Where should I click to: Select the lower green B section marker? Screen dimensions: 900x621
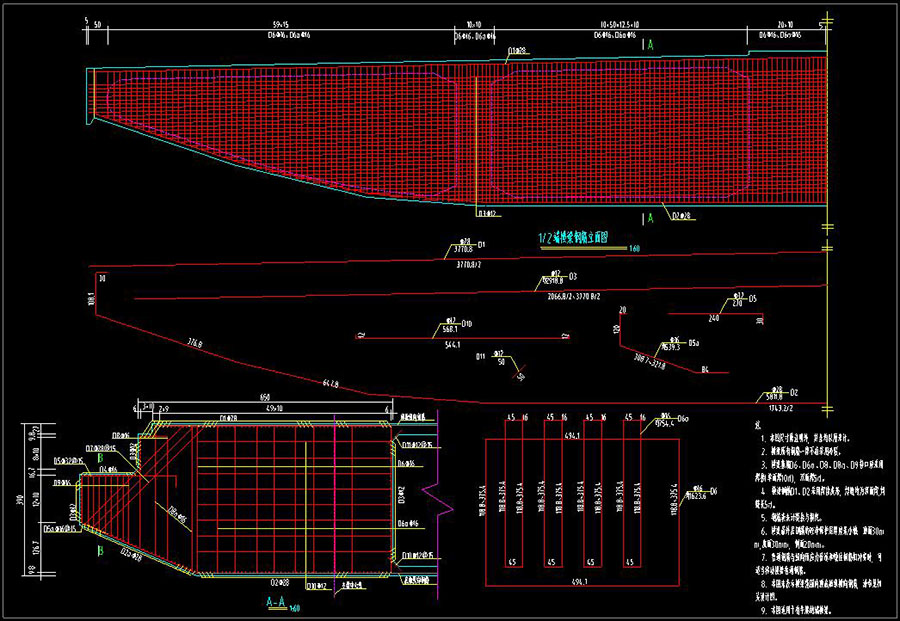coord(100,550)
